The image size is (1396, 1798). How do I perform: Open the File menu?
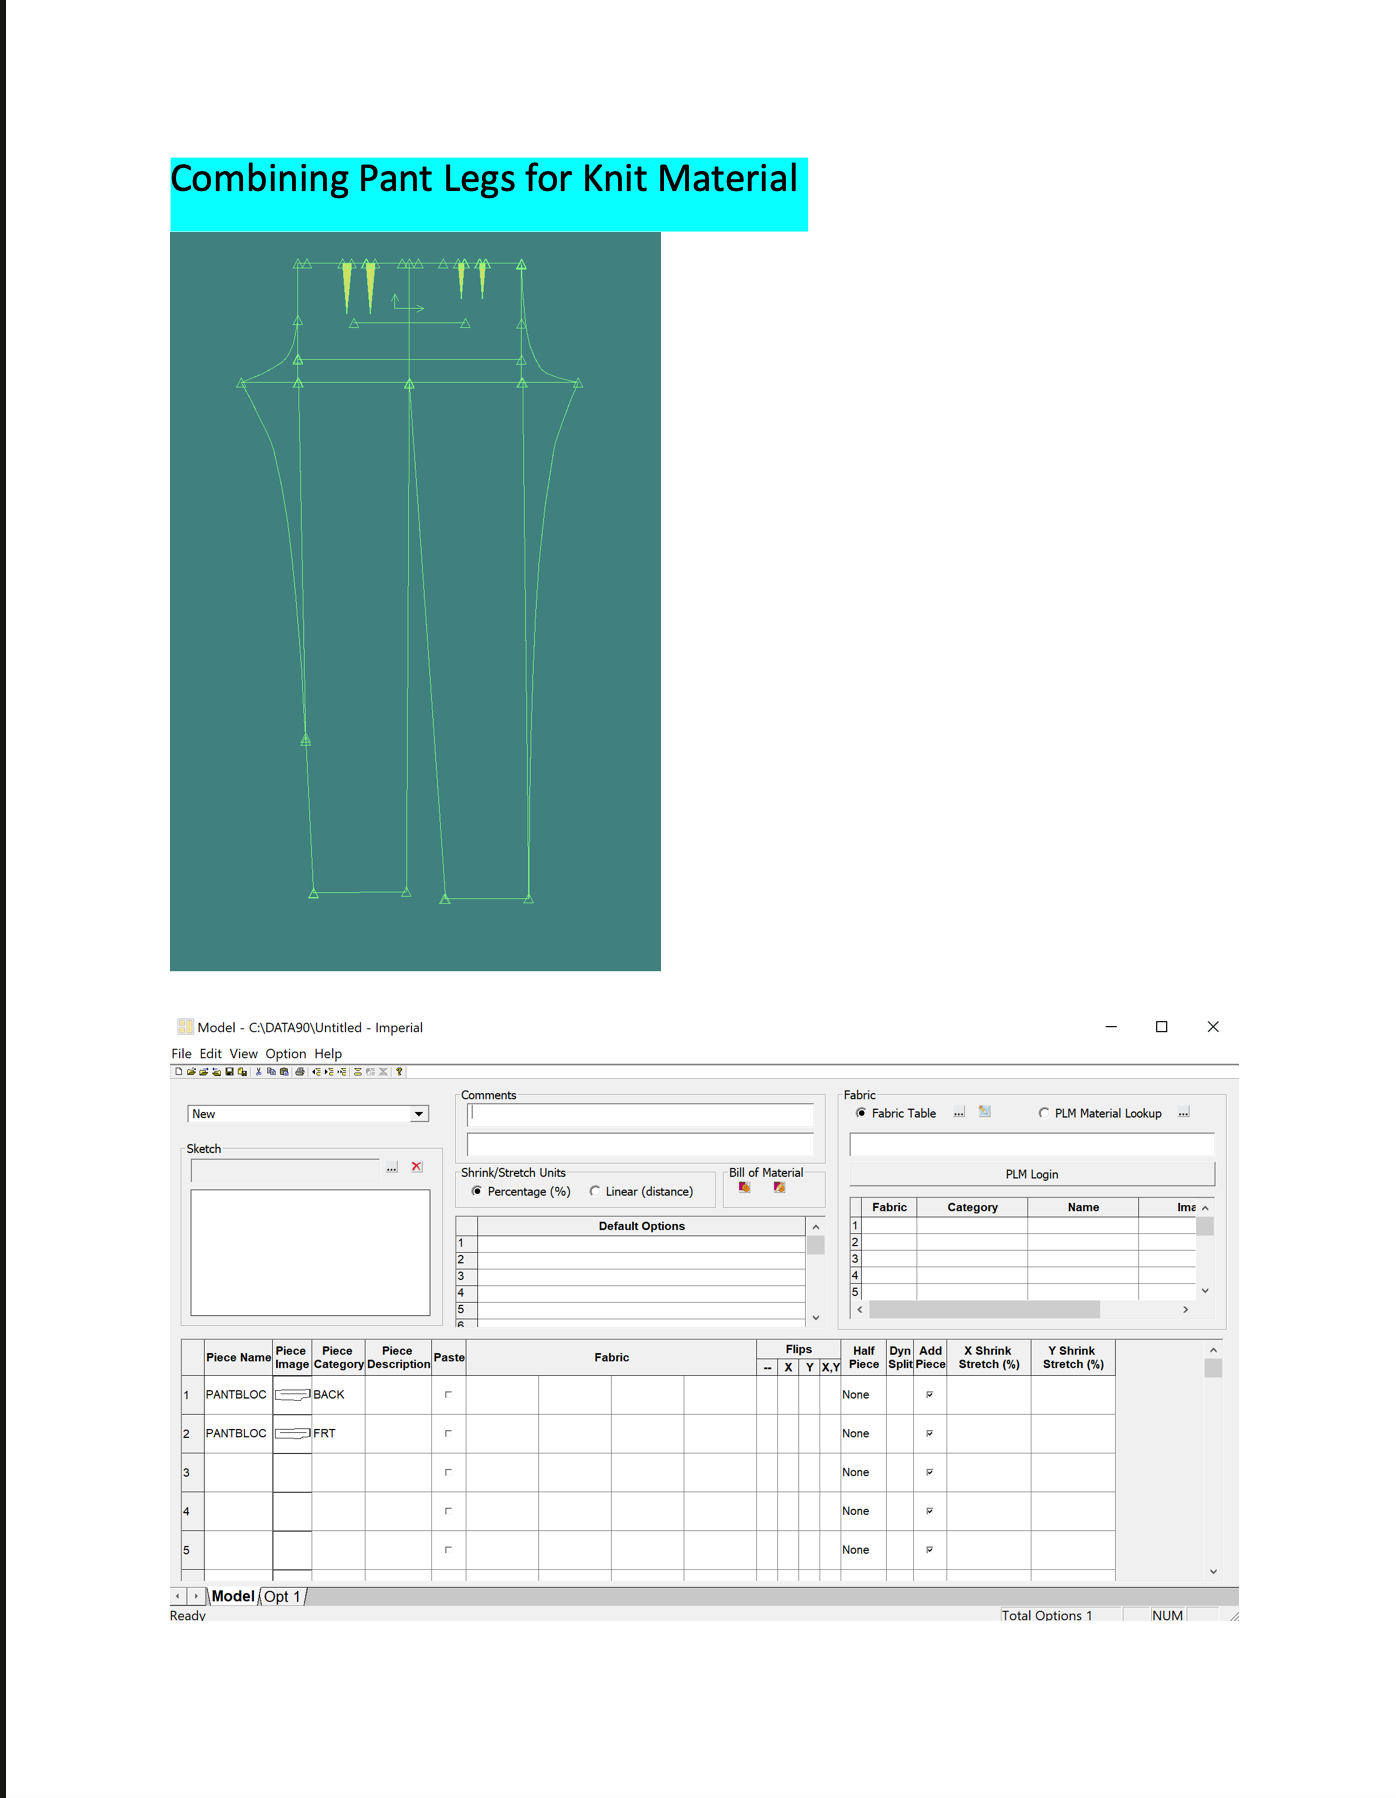181,1054
